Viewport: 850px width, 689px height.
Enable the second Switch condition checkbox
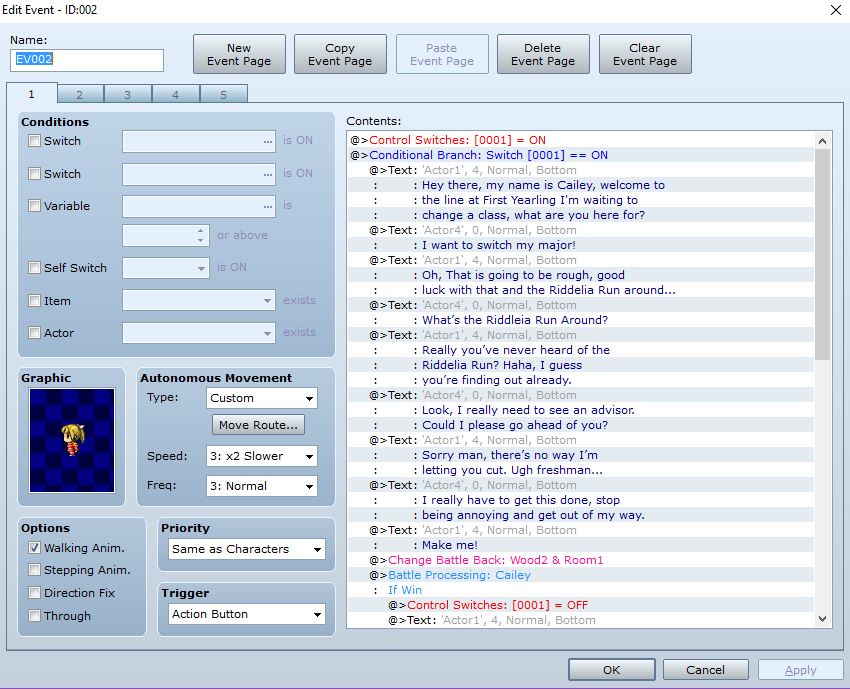pyautogui.click(x=34, y=173)
